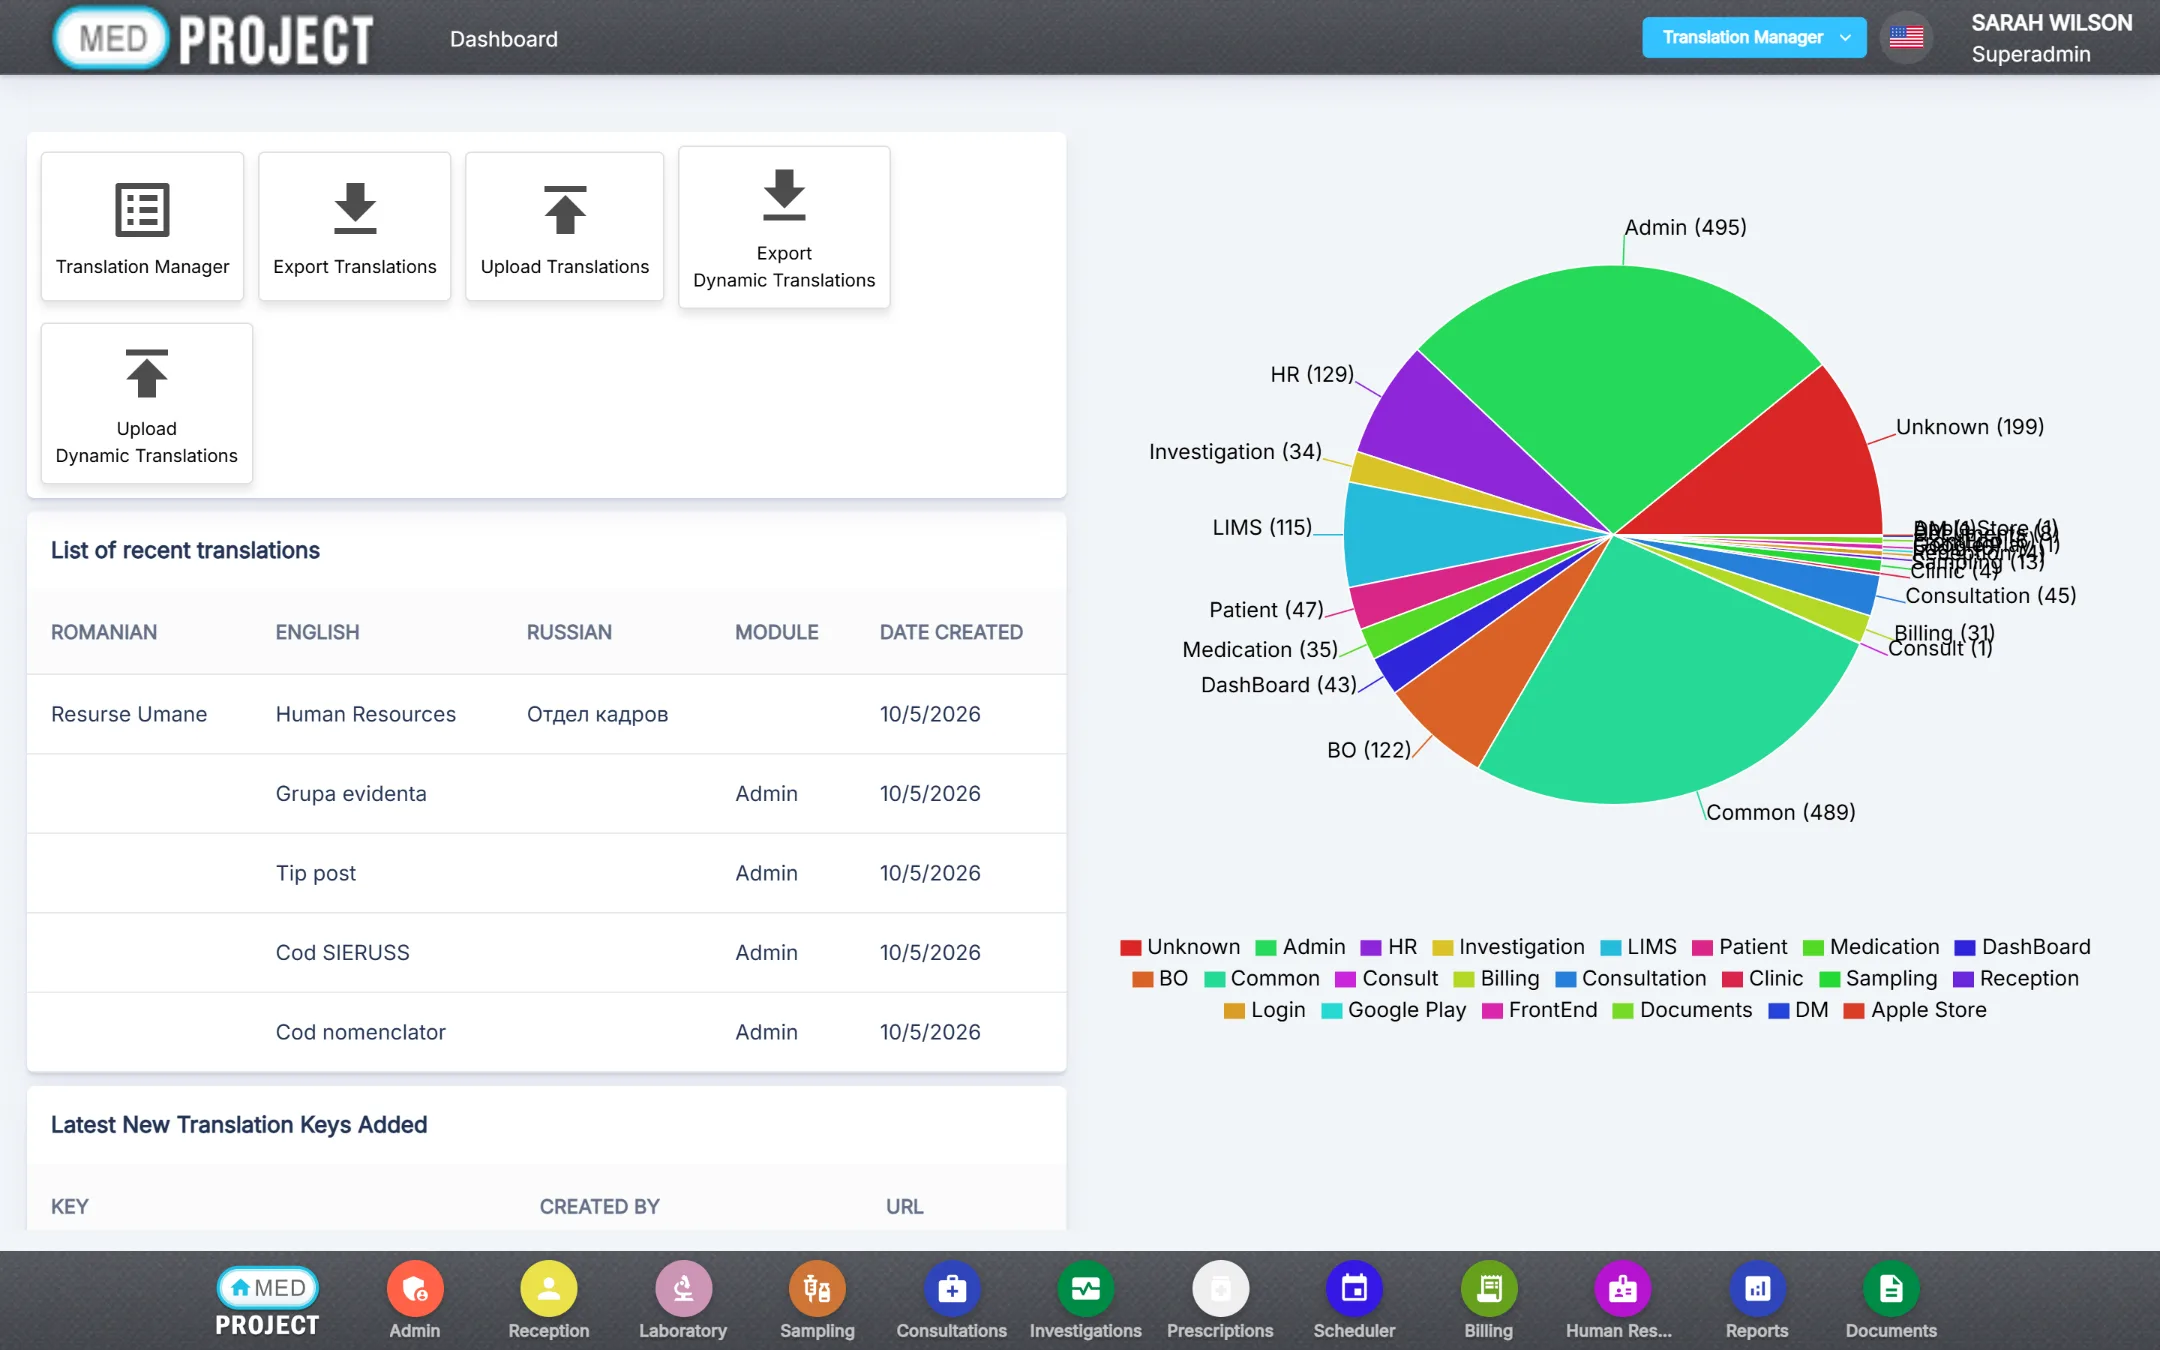This screenshot has width=2160, height=1350.
Task: Open SARAH WILSON user profile menu
Action: pyautogui.click(x=2051, y=38)
